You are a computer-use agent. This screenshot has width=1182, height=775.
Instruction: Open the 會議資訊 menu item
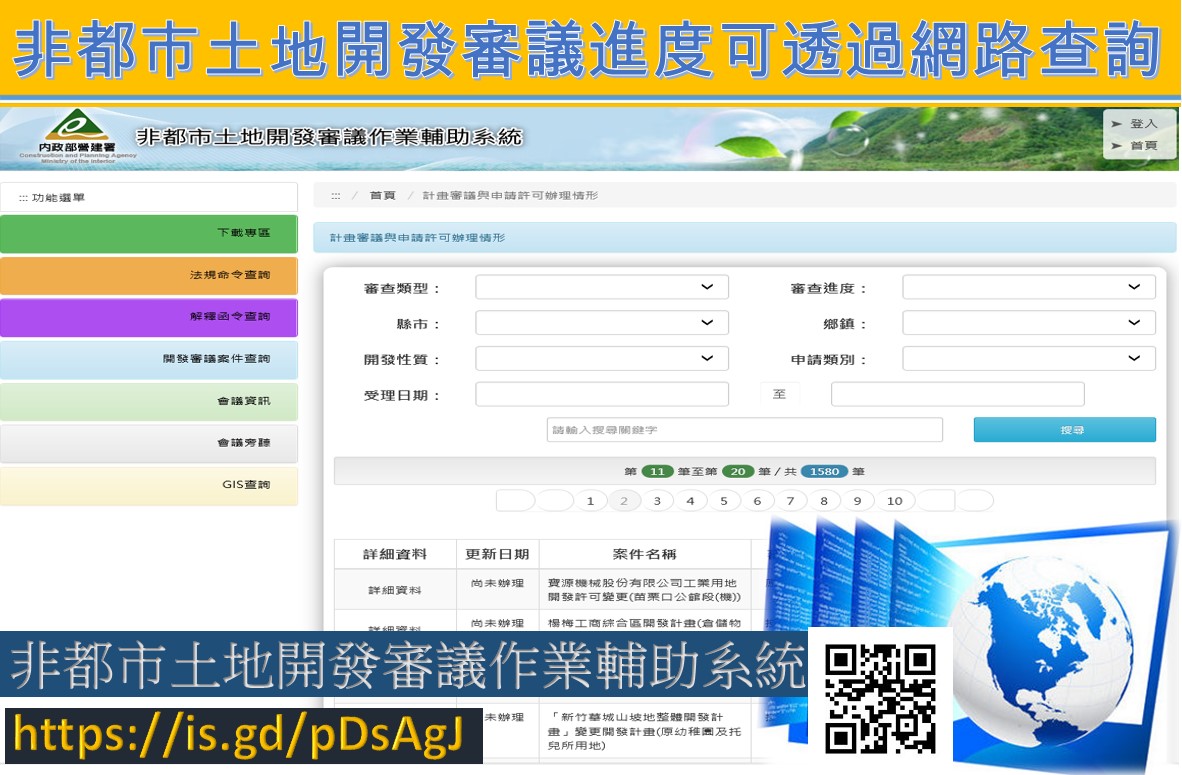[149, 401]
